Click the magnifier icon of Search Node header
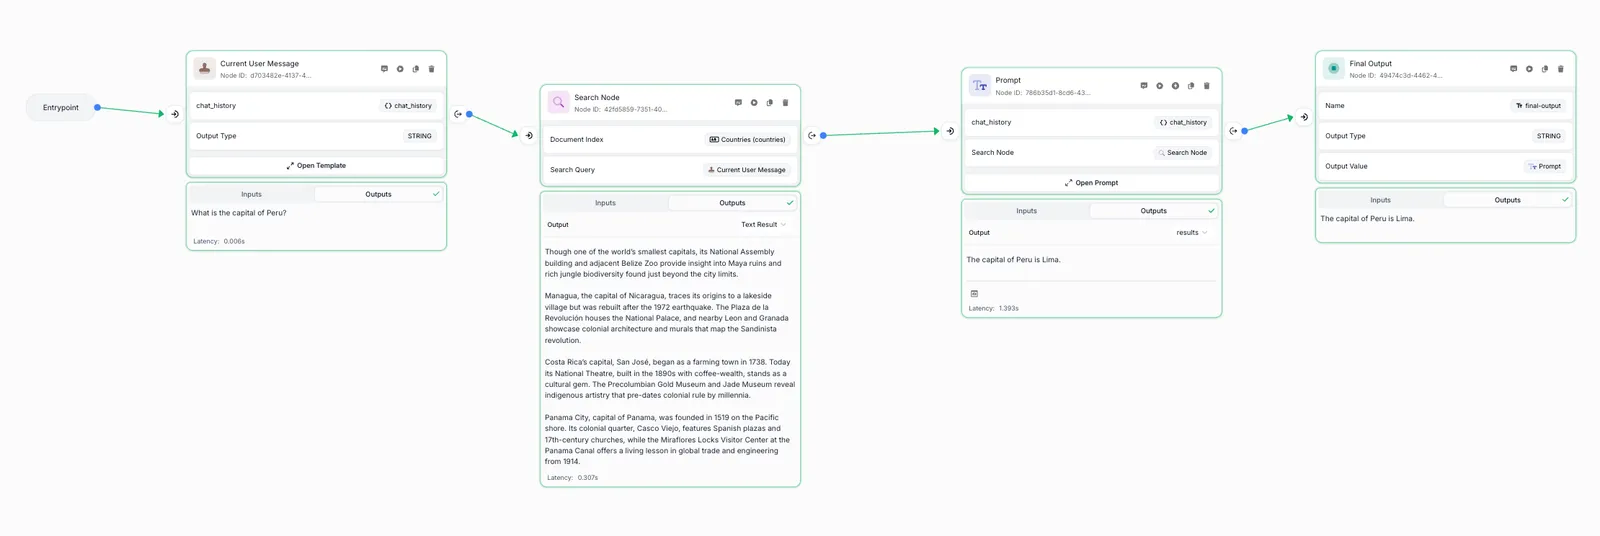Viewport: 1600px width, 536px height. (x=558, y=102)
